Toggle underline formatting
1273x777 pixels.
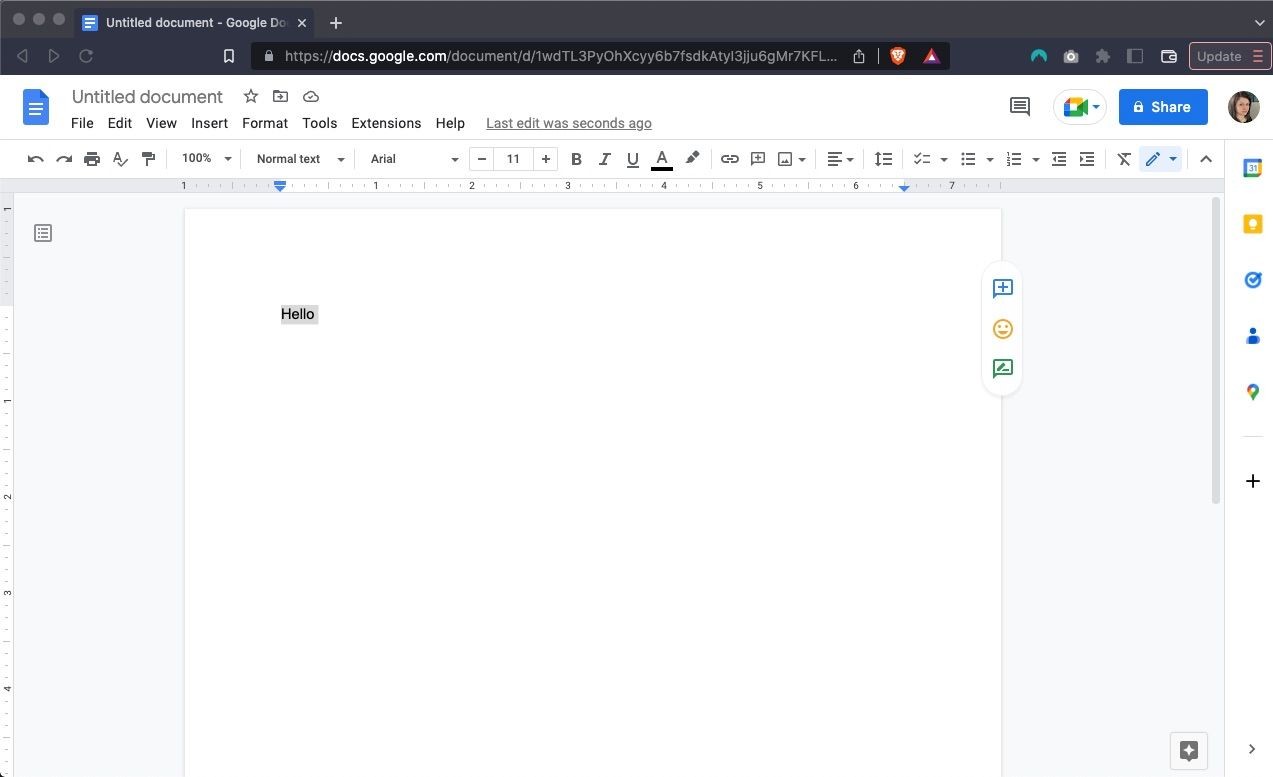[x=632, y=159]
